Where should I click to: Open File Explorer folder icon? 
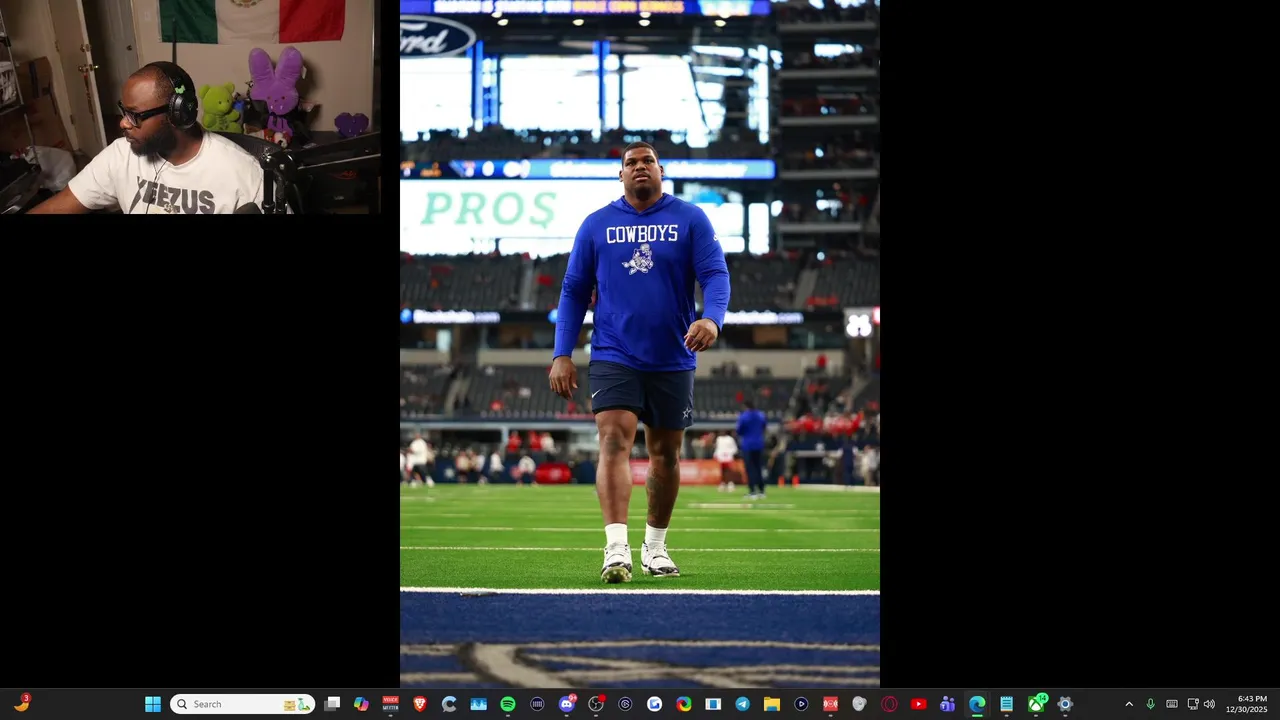[x=772, y=704]
